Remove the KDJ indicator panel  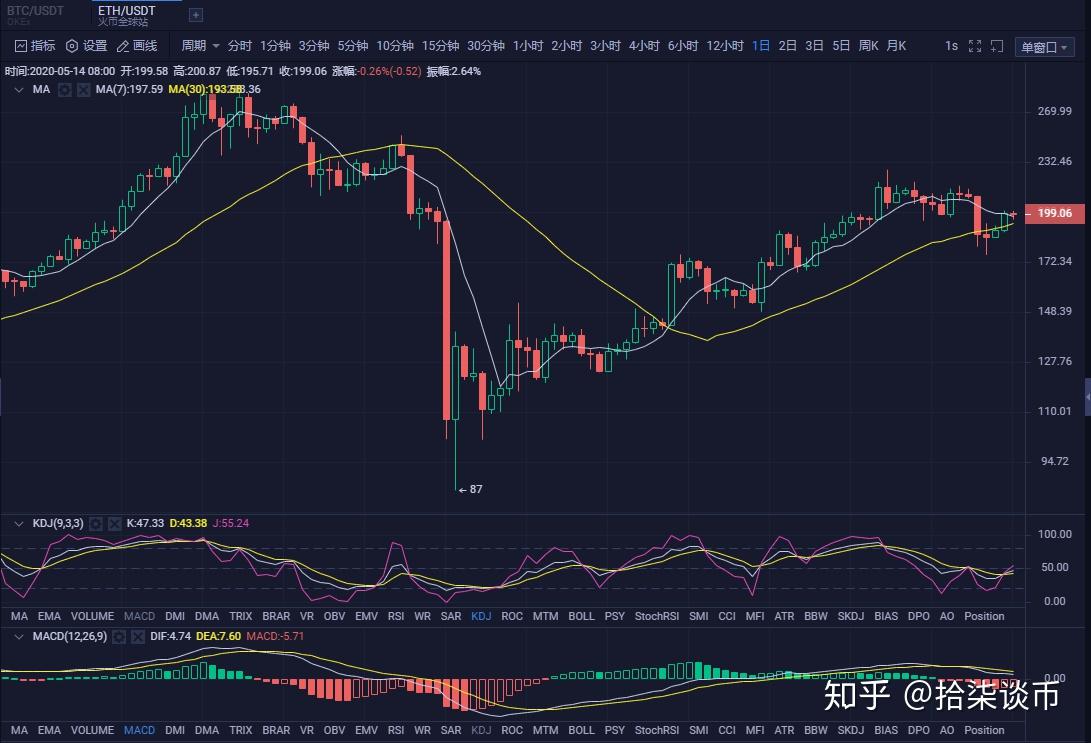pos(115,523)
